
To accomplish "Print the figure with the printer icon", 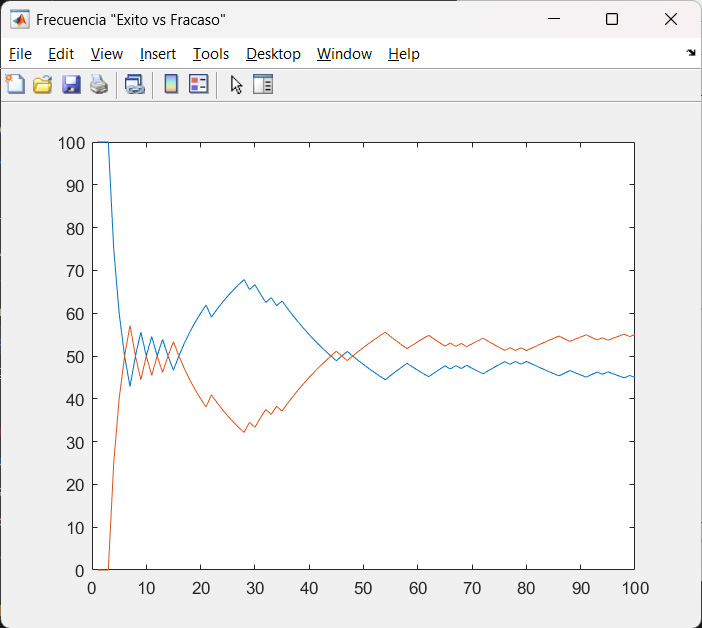I will 98,85.
